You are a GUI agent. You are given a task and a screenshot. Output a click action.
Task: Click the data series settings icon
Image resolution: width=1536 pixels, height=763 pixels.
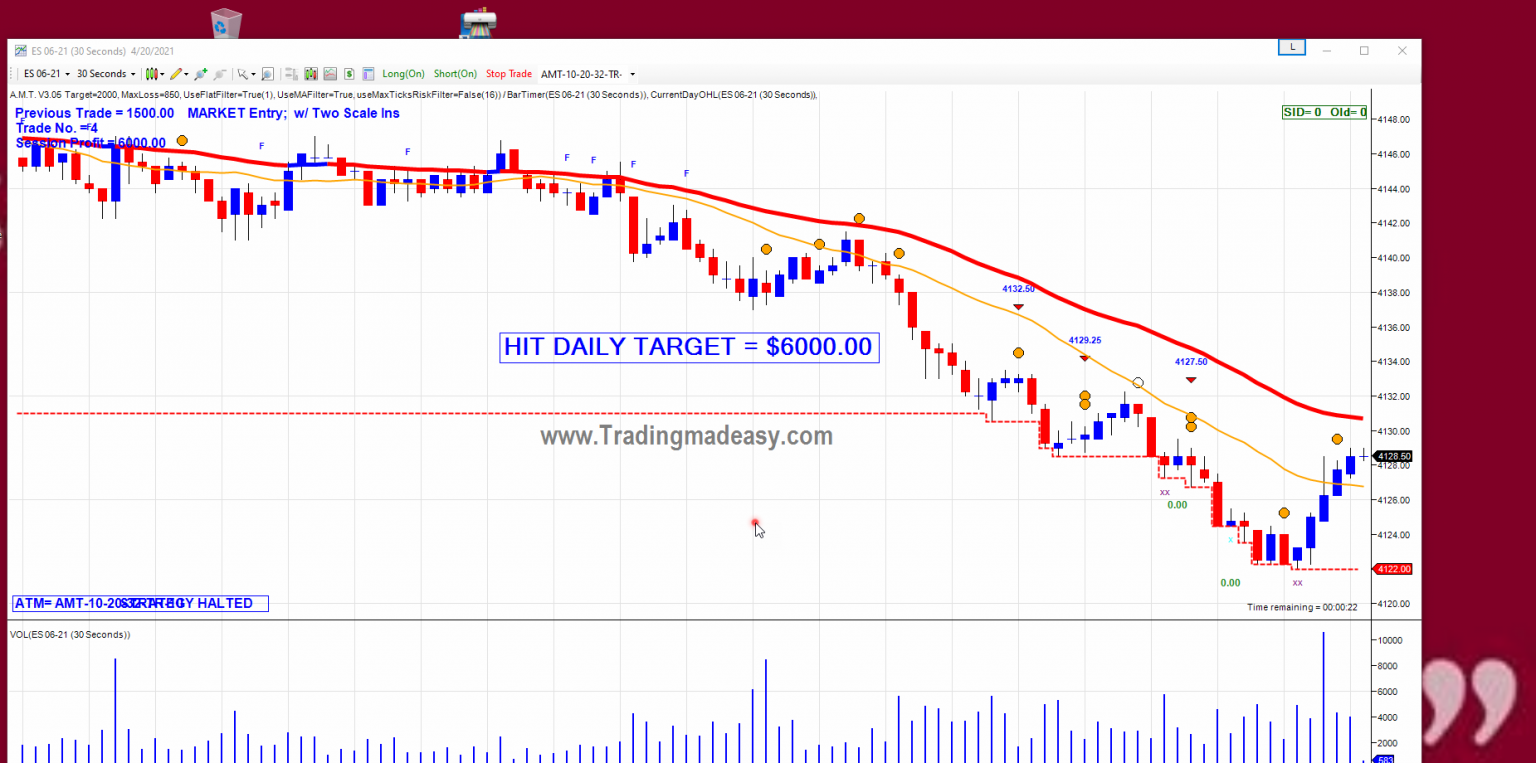click(291, 73)
